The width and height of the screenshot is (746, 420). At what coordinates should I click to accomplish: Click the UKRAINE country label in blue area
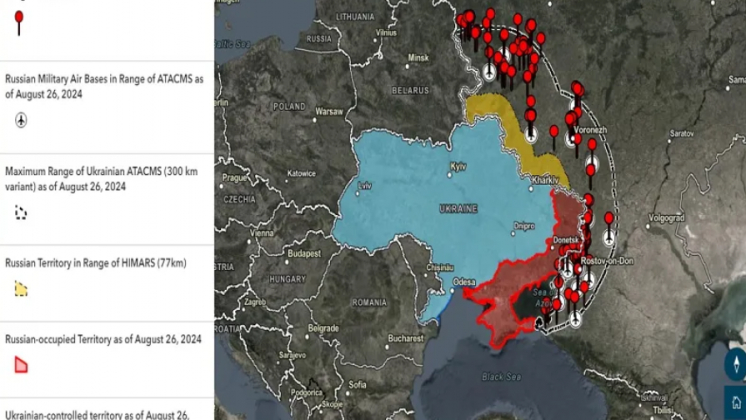(458, 207)
